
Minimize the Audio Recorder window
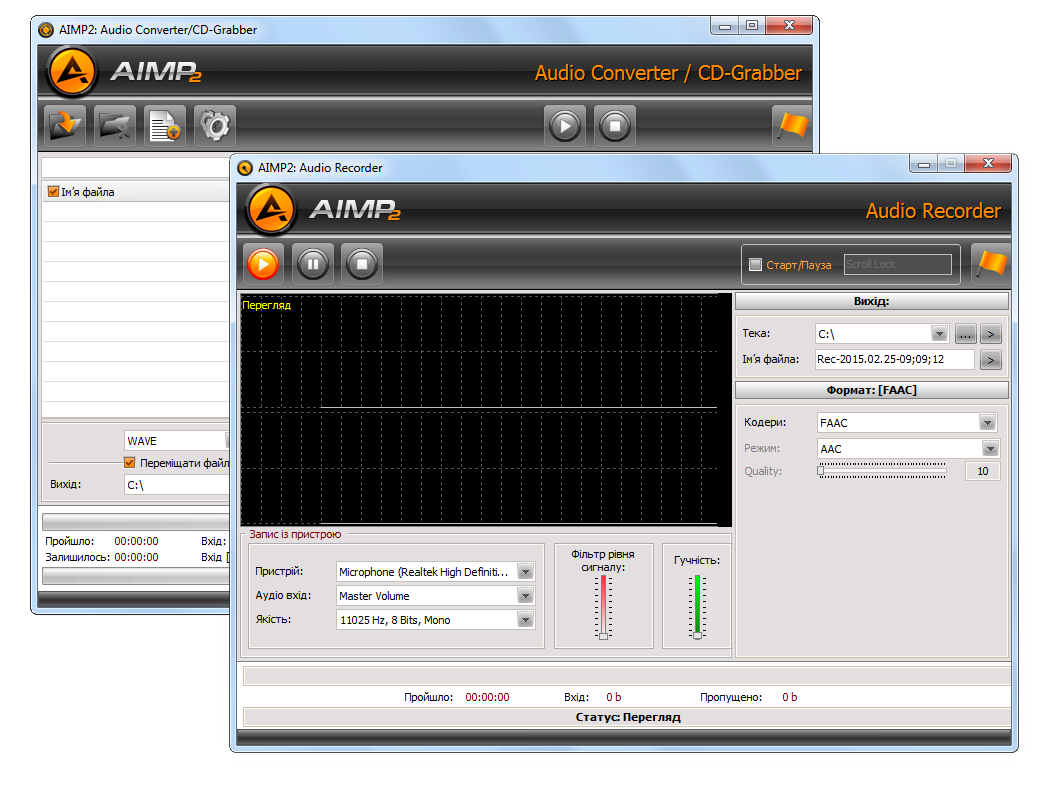coord(924,163)
